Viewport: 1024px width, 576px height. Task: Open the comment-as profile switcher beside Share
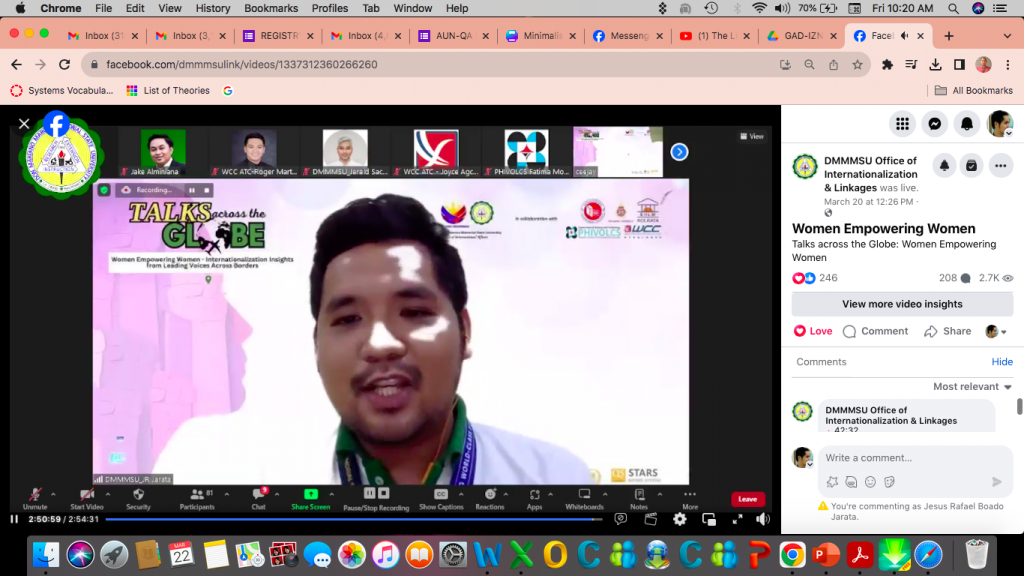tap(996, 331)
